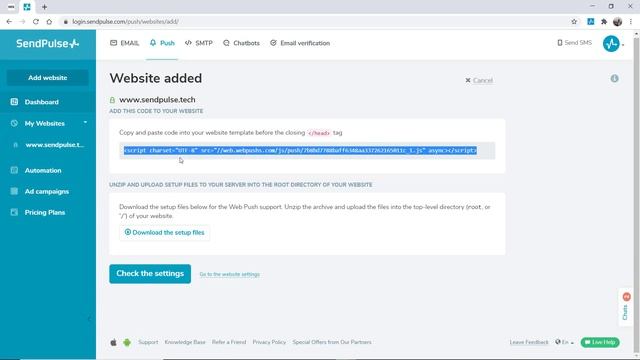Open the Support footer link

(x=148, y=342)
